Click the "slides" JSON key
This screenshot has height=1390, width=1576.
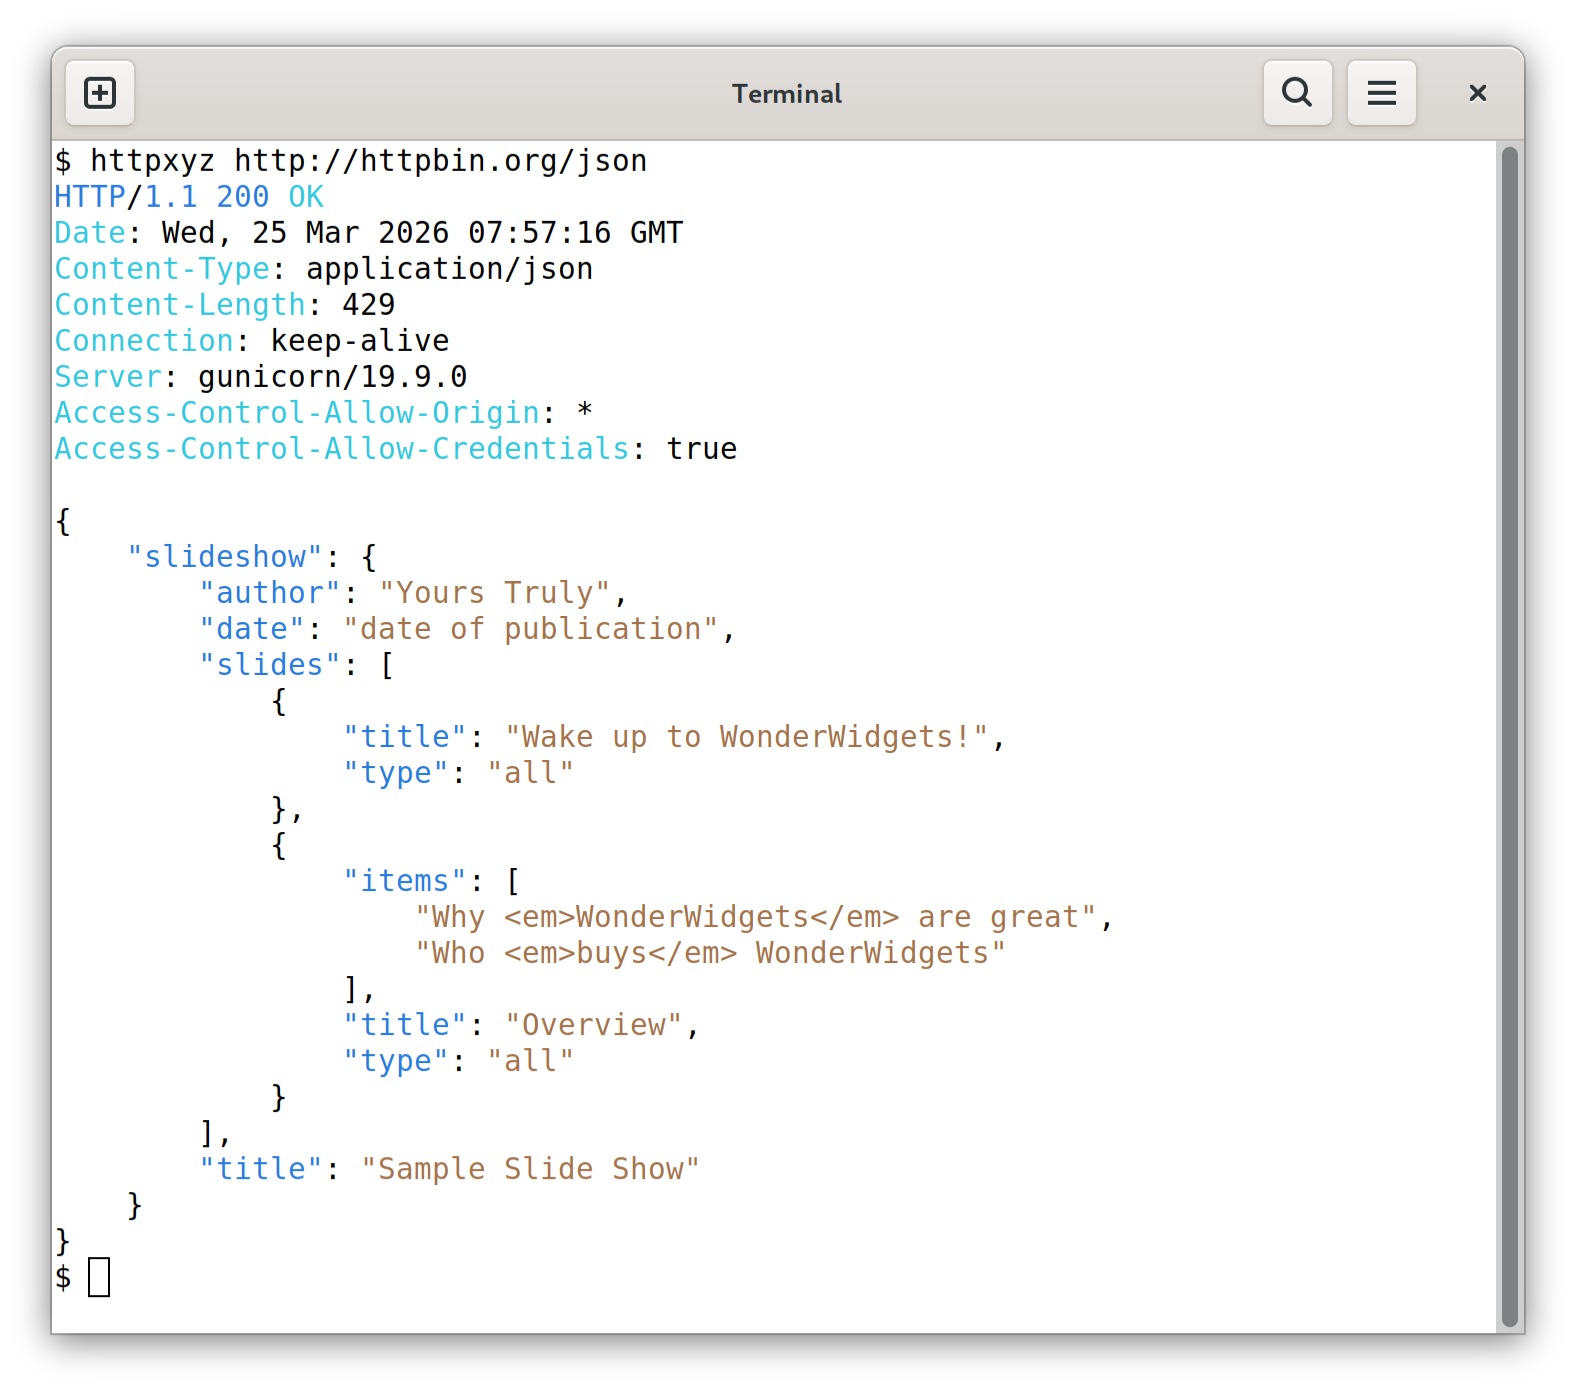coord(270,665)
